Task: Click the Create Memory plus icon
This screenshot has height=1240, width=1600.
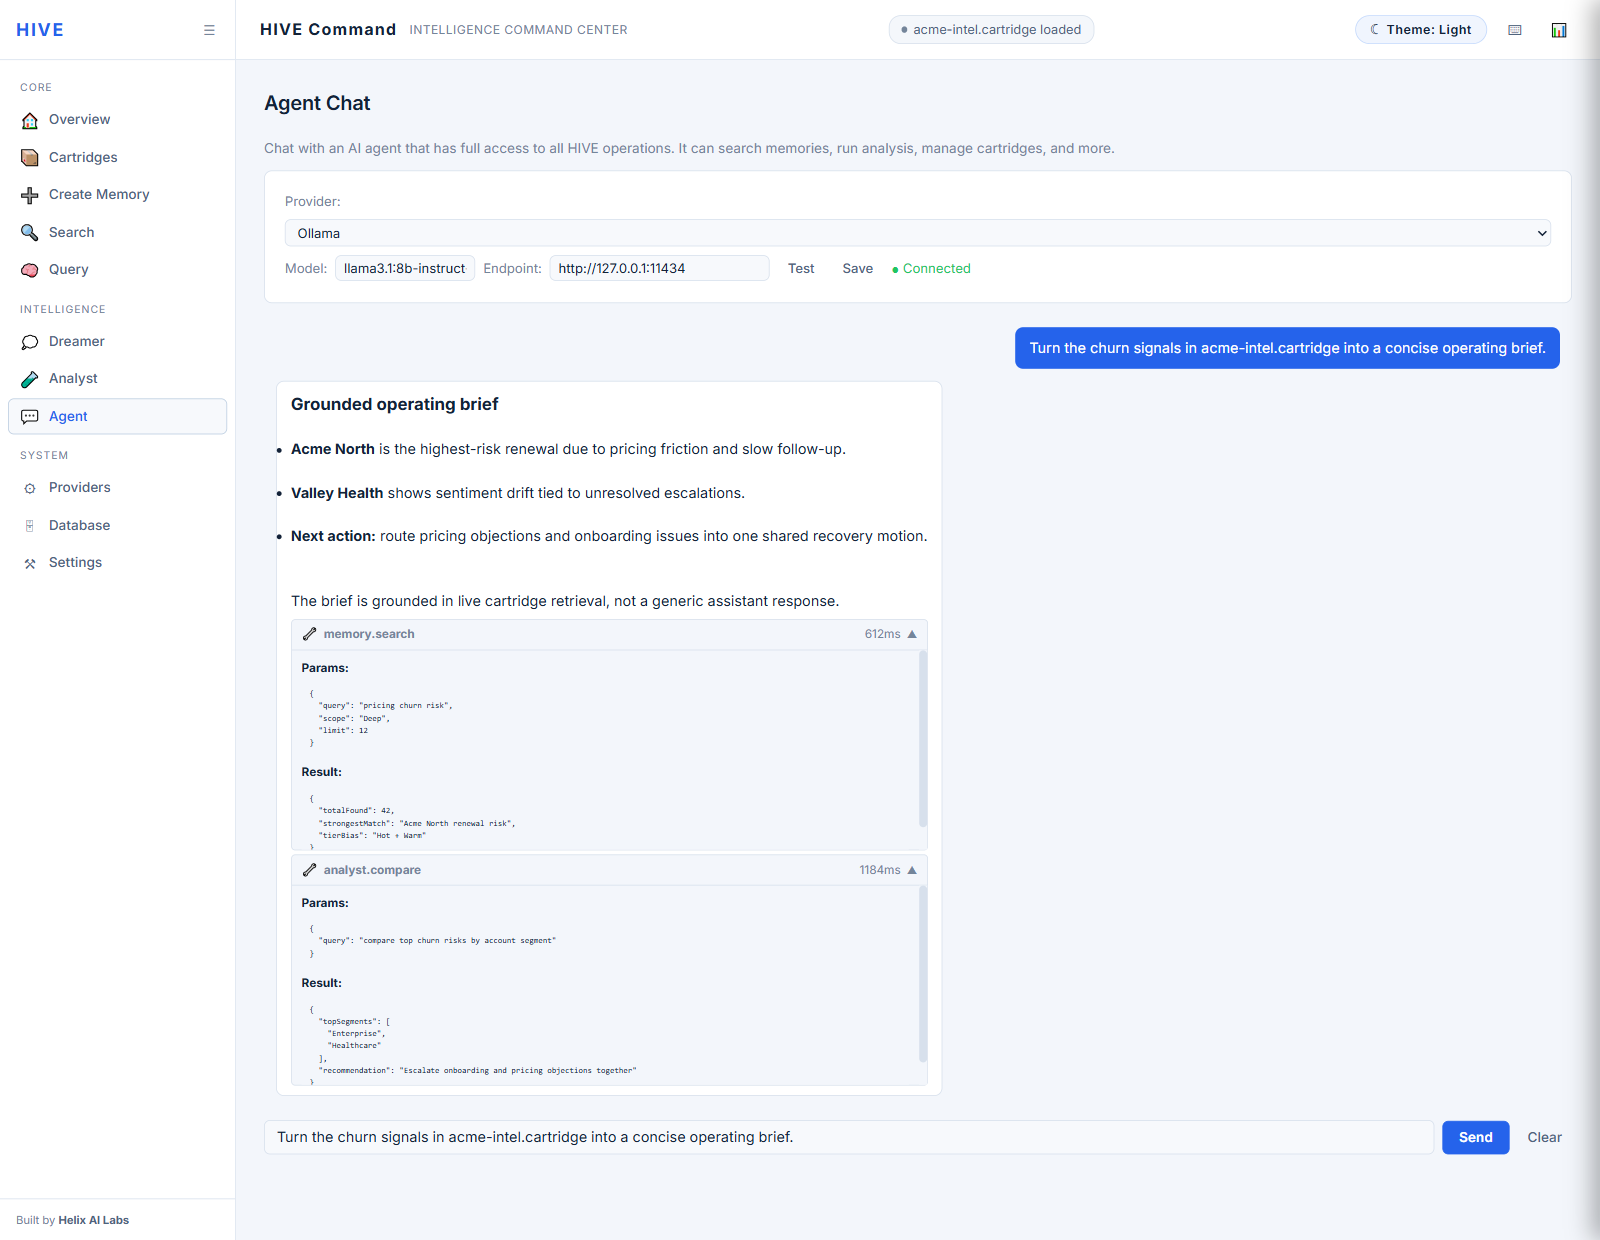Action: click(x=30, y=195)
